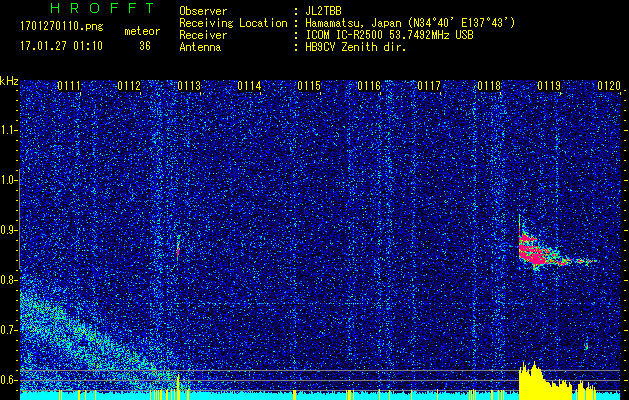Click the yellow signal peak at bottom right
Image resolution: width=629 pixels, height=400 pixels.
click(x=535, y=380)
